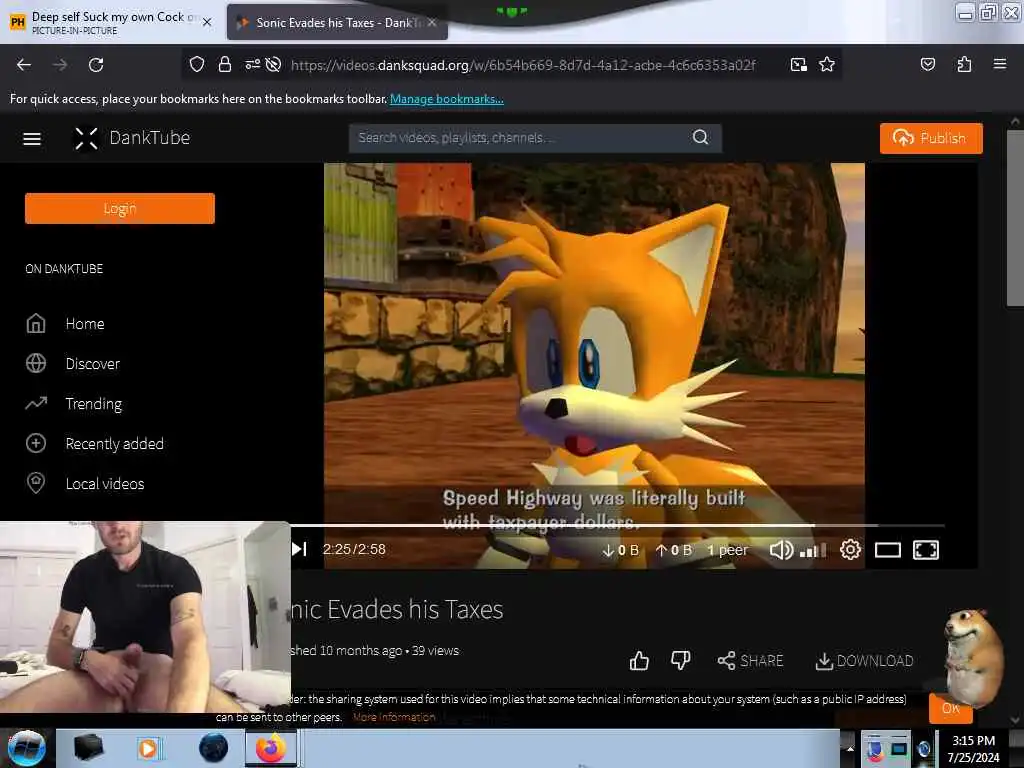Click the browser URL address bar
The width and height of the screenshot is (1024, 768).
522,65
